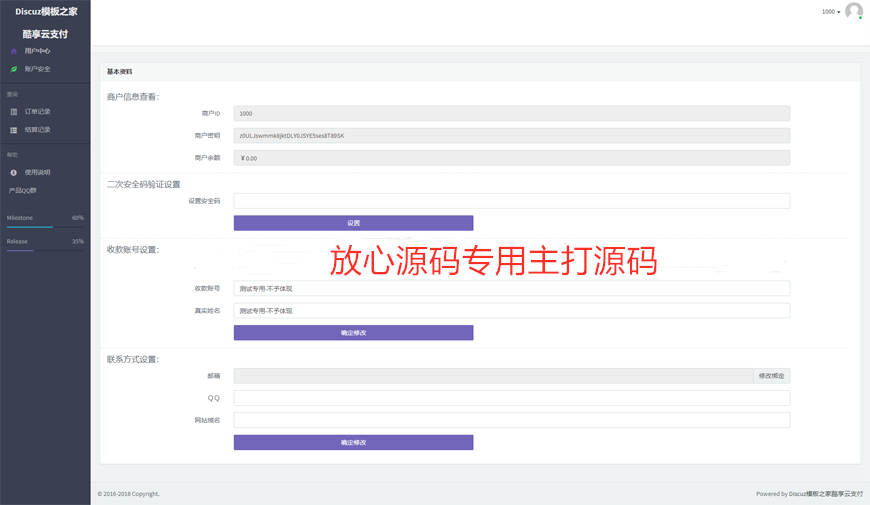
Task: Click the user avatar at top right
Action: tap(853, 11)
